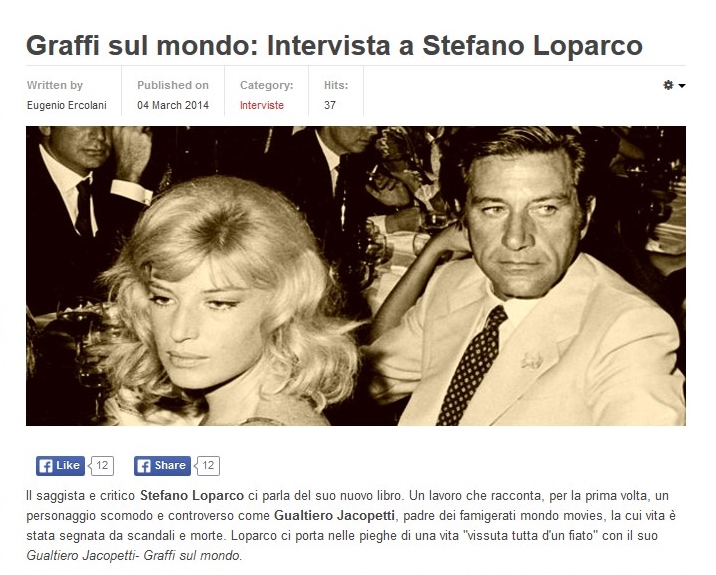Expand the dropdown arrow beside the gear
This screenshot has height=575, width=716.
[681, 85]
